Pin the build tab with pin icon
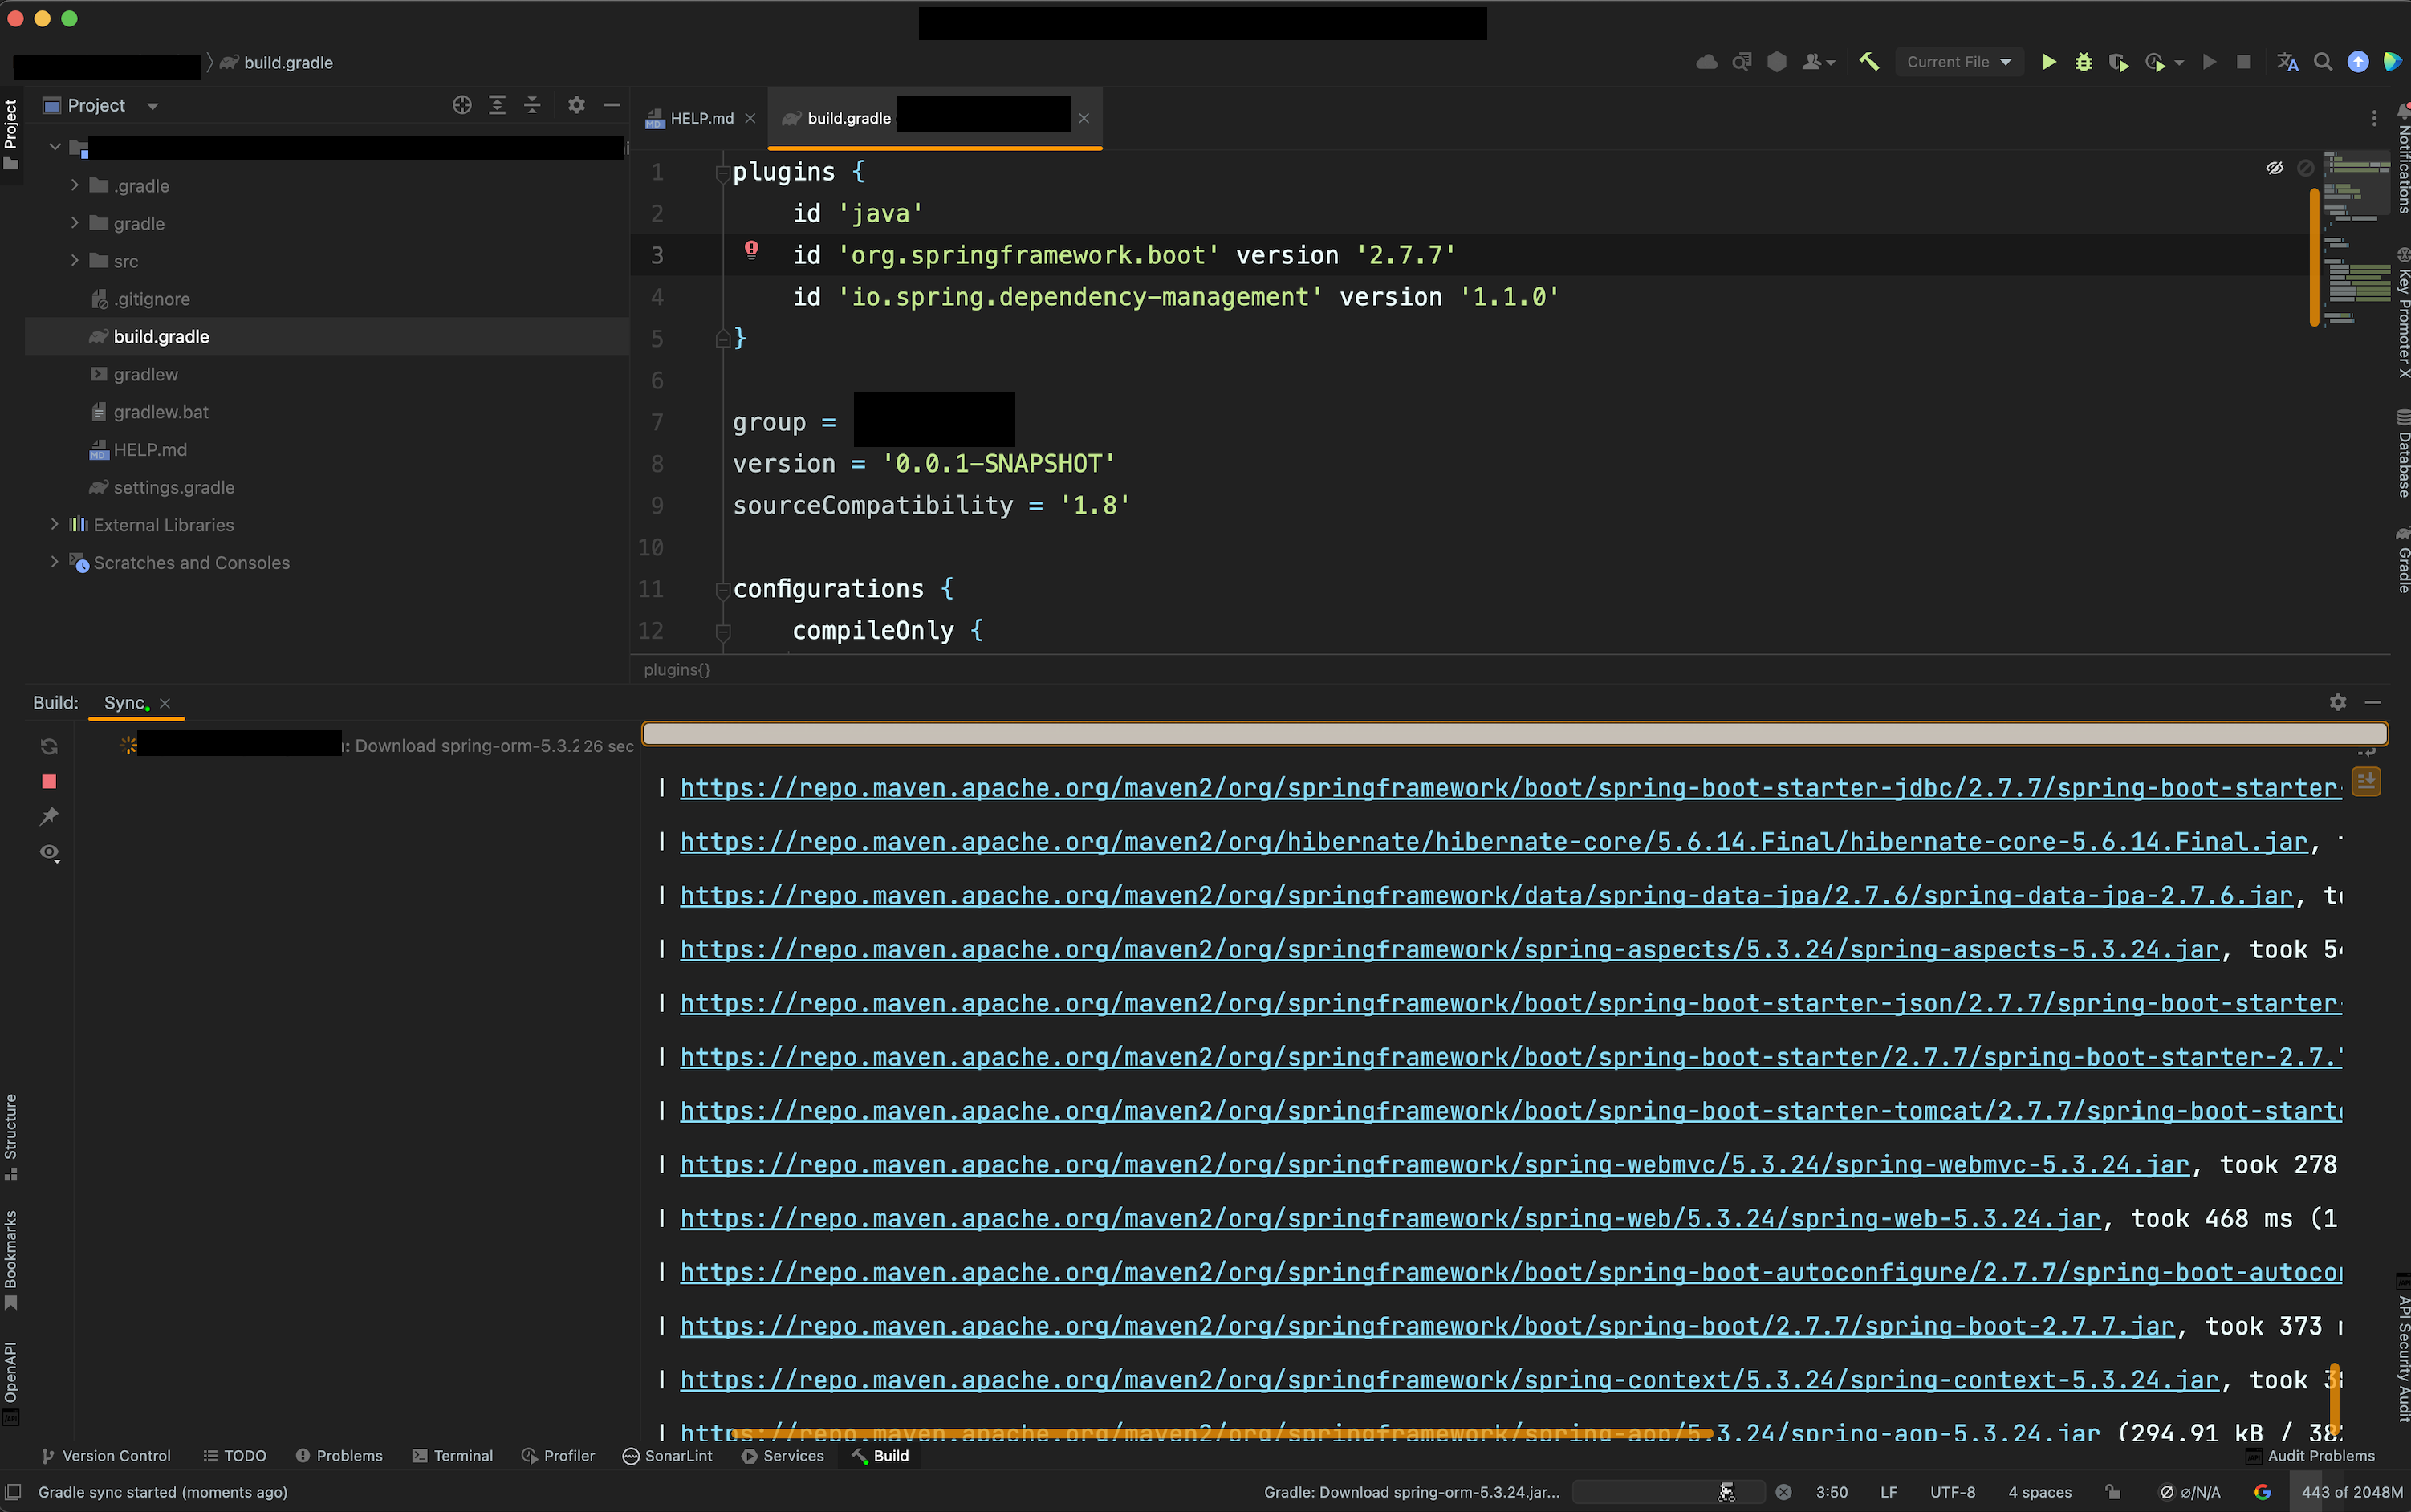The width and height of the screenshot is (2411, 1512). (49, 817)
